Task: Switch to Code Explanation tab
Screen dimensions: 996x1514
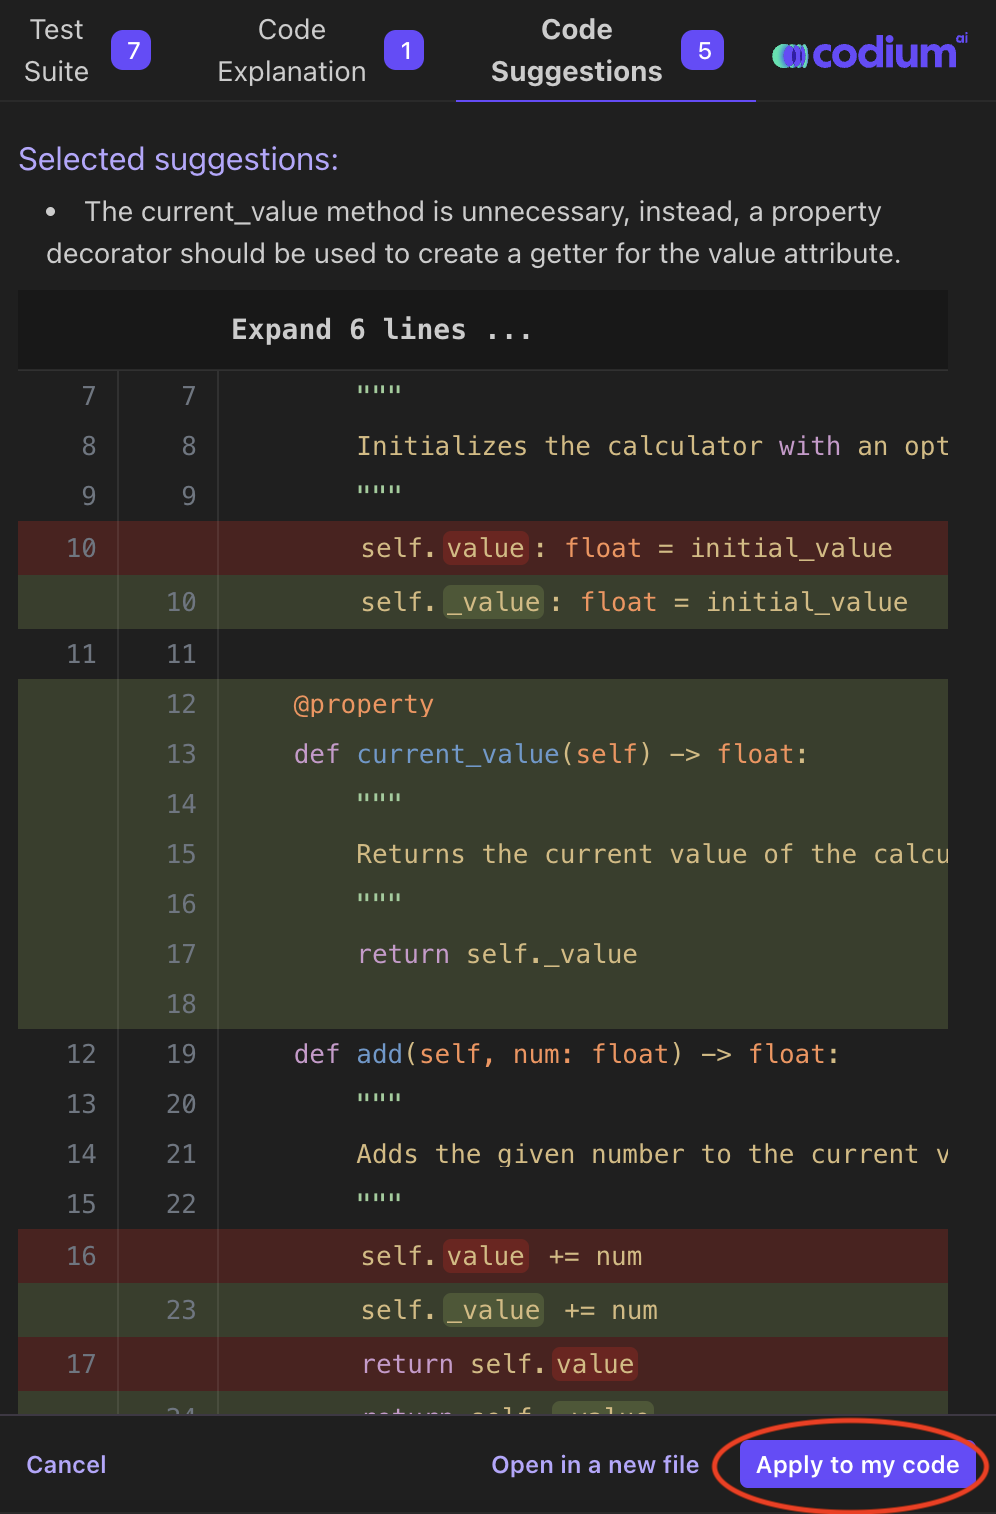Action: (x=291, y=51)
